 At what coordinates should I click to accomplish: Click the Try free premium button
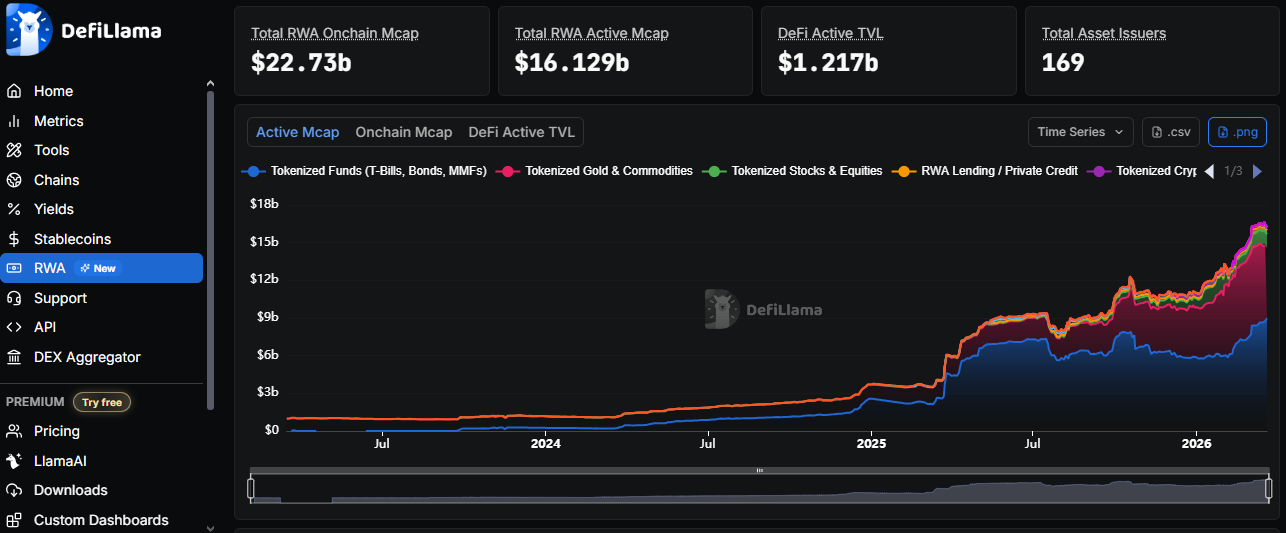click(102, 402)
